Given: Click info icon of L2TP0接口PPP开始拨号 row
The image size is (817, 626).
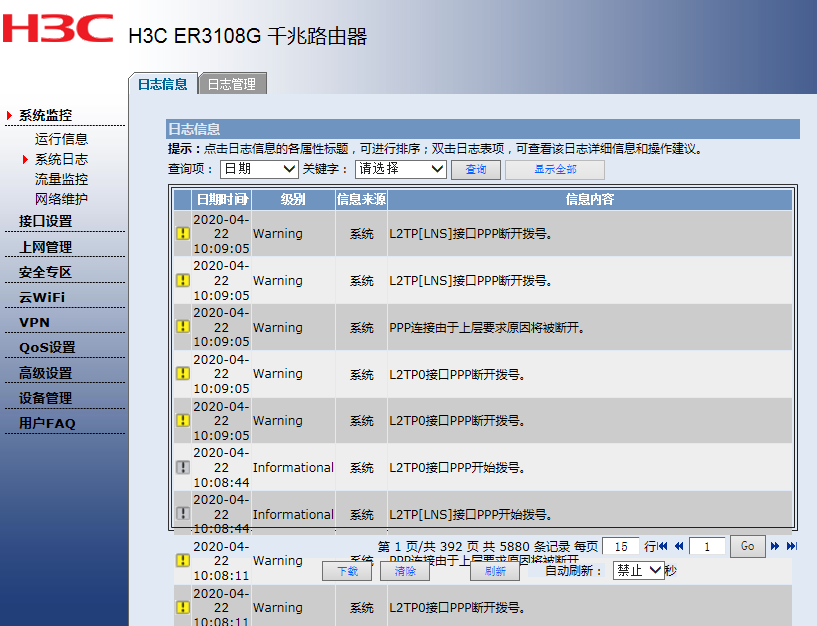Looking at the screenshot, I should (x=183, y=467).
